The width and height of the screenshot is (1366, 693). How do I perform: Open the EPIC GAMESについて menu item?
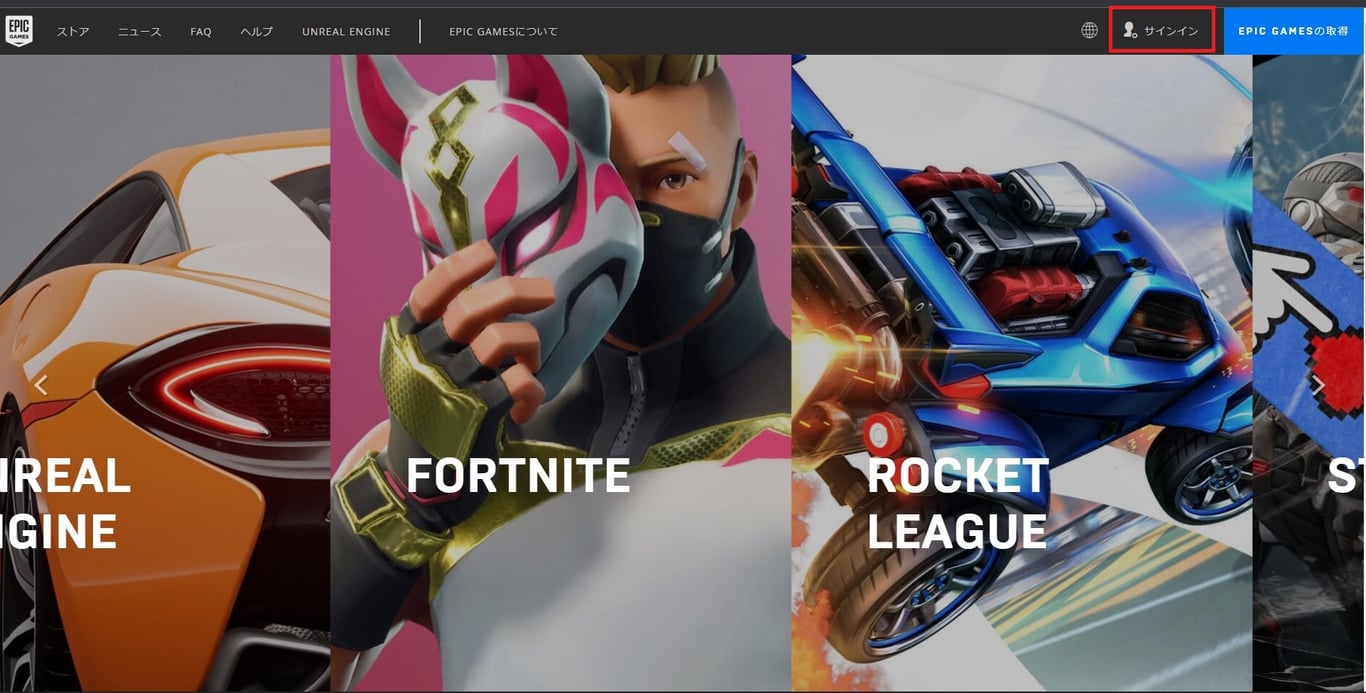tap(504, 31)
